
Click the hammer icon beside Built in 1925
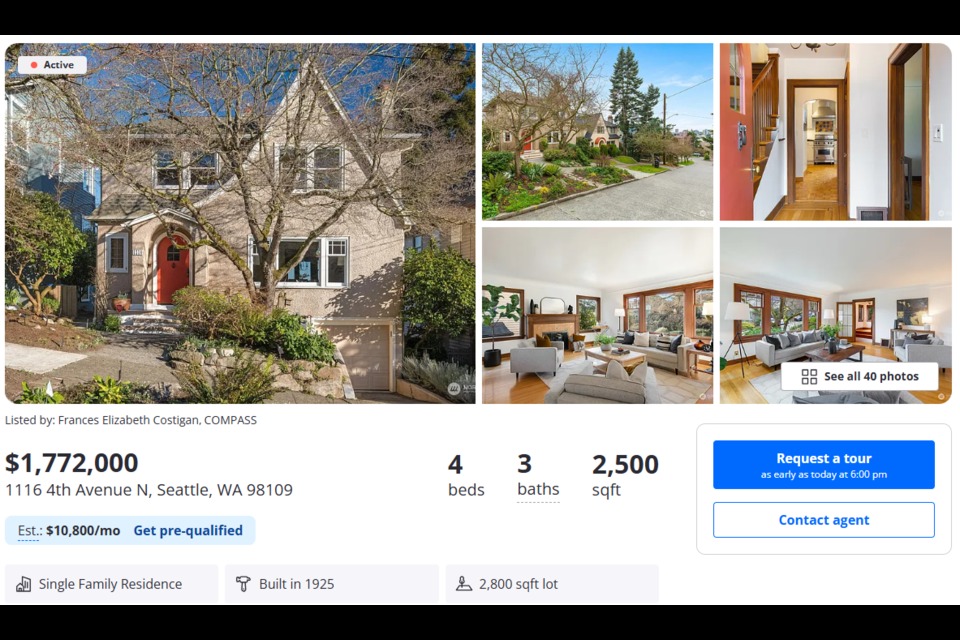pyautogui.click(x=243, y=584)
